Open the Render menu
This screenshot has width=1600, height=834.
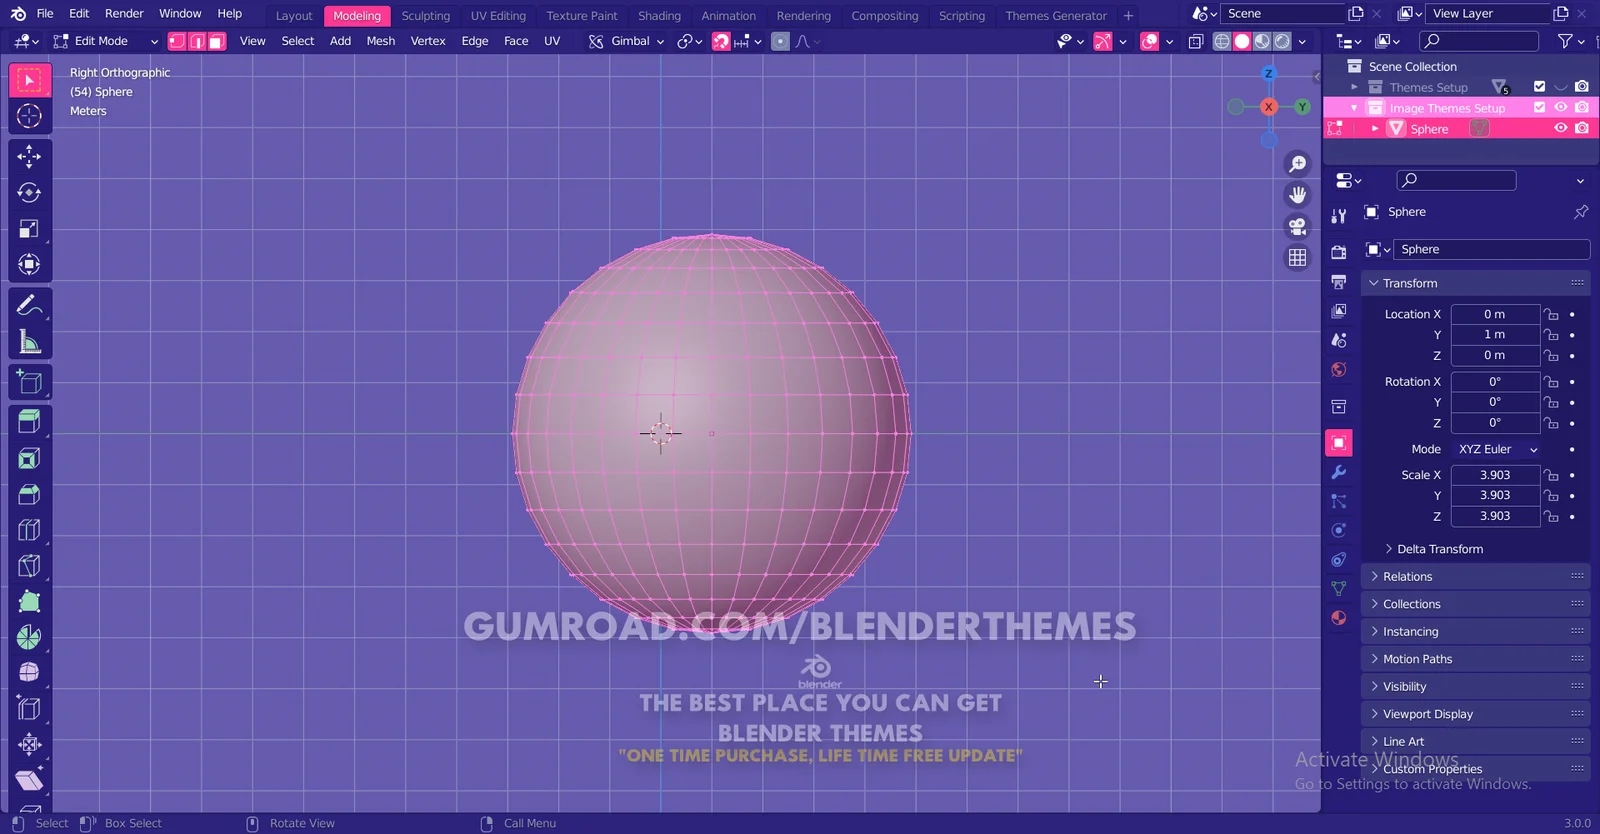124,13
